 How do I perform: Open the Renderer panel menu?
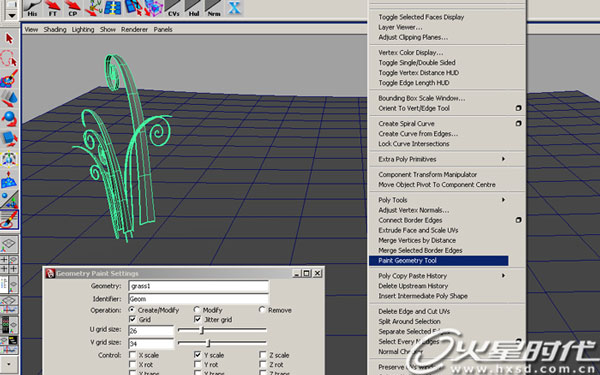134,29
